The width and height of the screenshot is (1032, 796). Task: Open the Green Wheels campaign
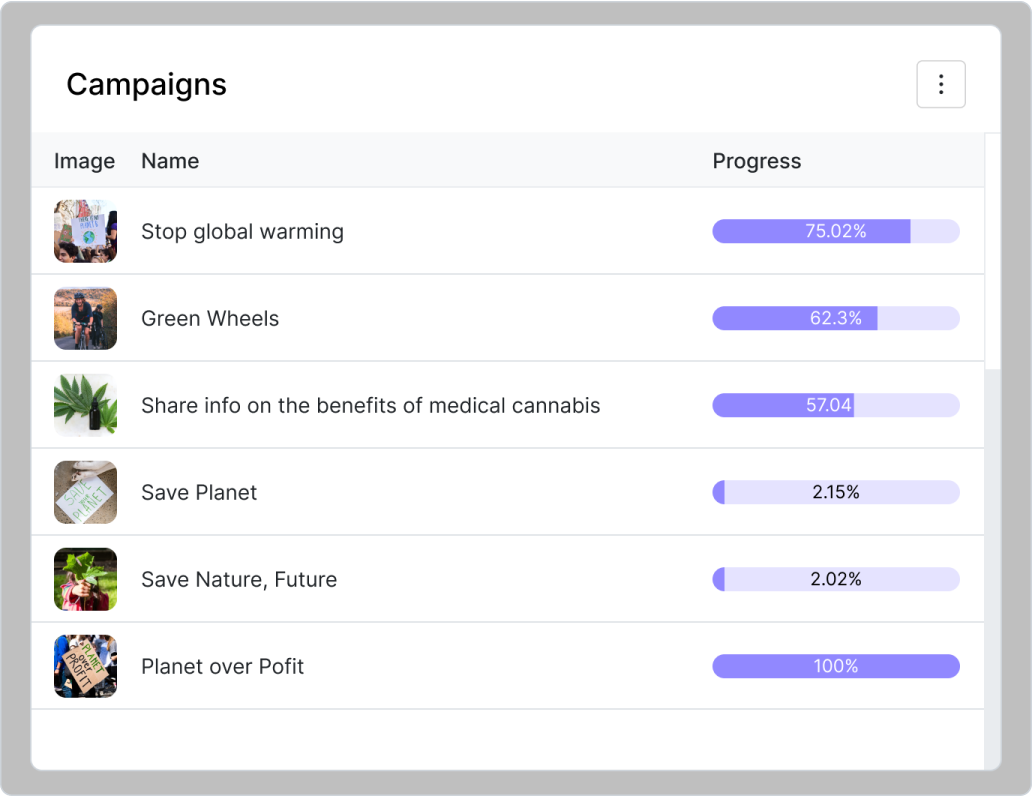pos(210,318)
